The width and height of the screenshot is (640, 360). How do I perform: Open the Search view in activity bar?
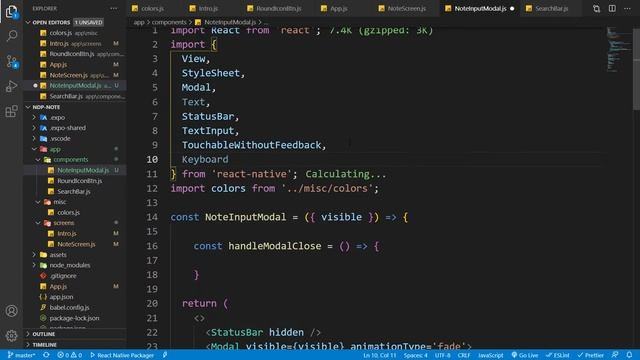pyautogui.click(x=11, y=36)
